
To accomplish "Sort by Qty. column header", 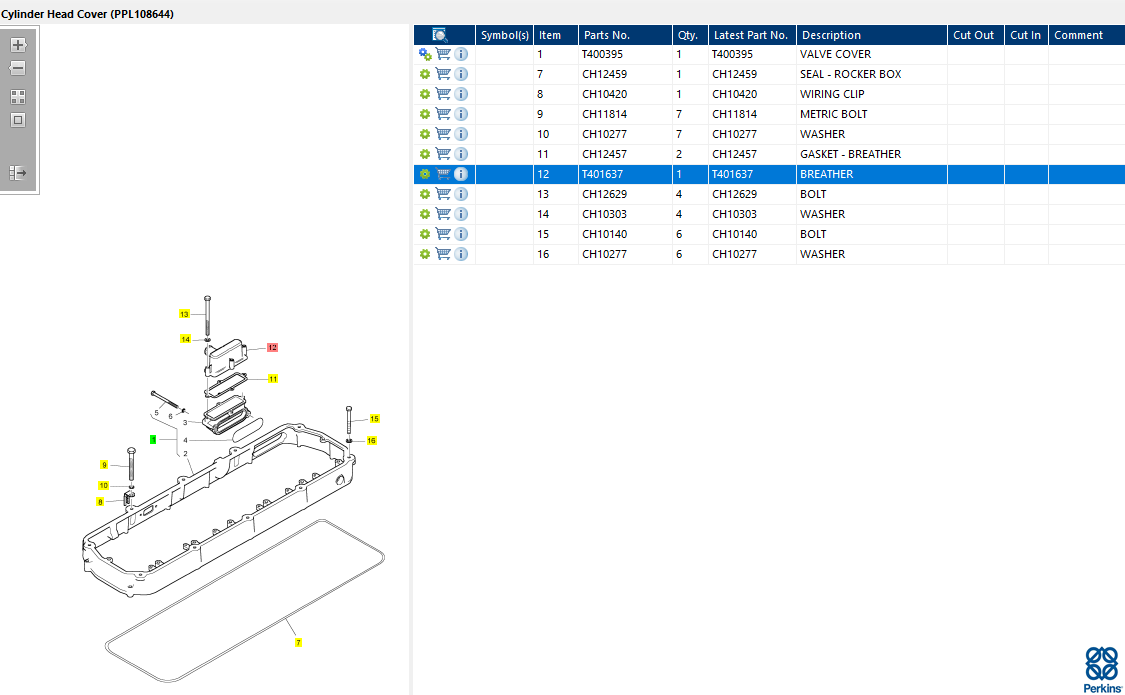I will pos(690,35).
